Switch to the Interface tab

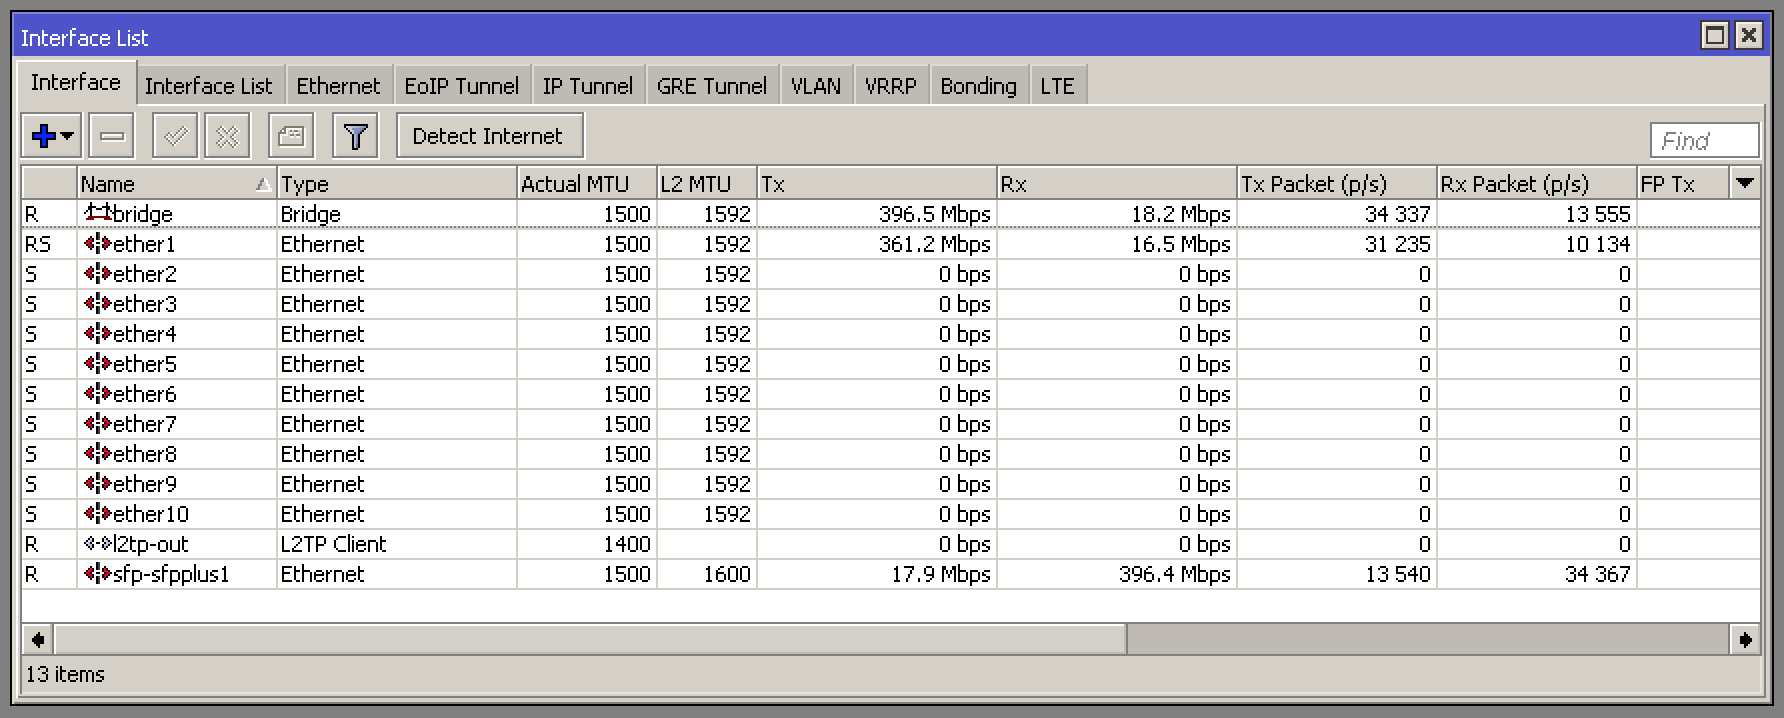76,82
